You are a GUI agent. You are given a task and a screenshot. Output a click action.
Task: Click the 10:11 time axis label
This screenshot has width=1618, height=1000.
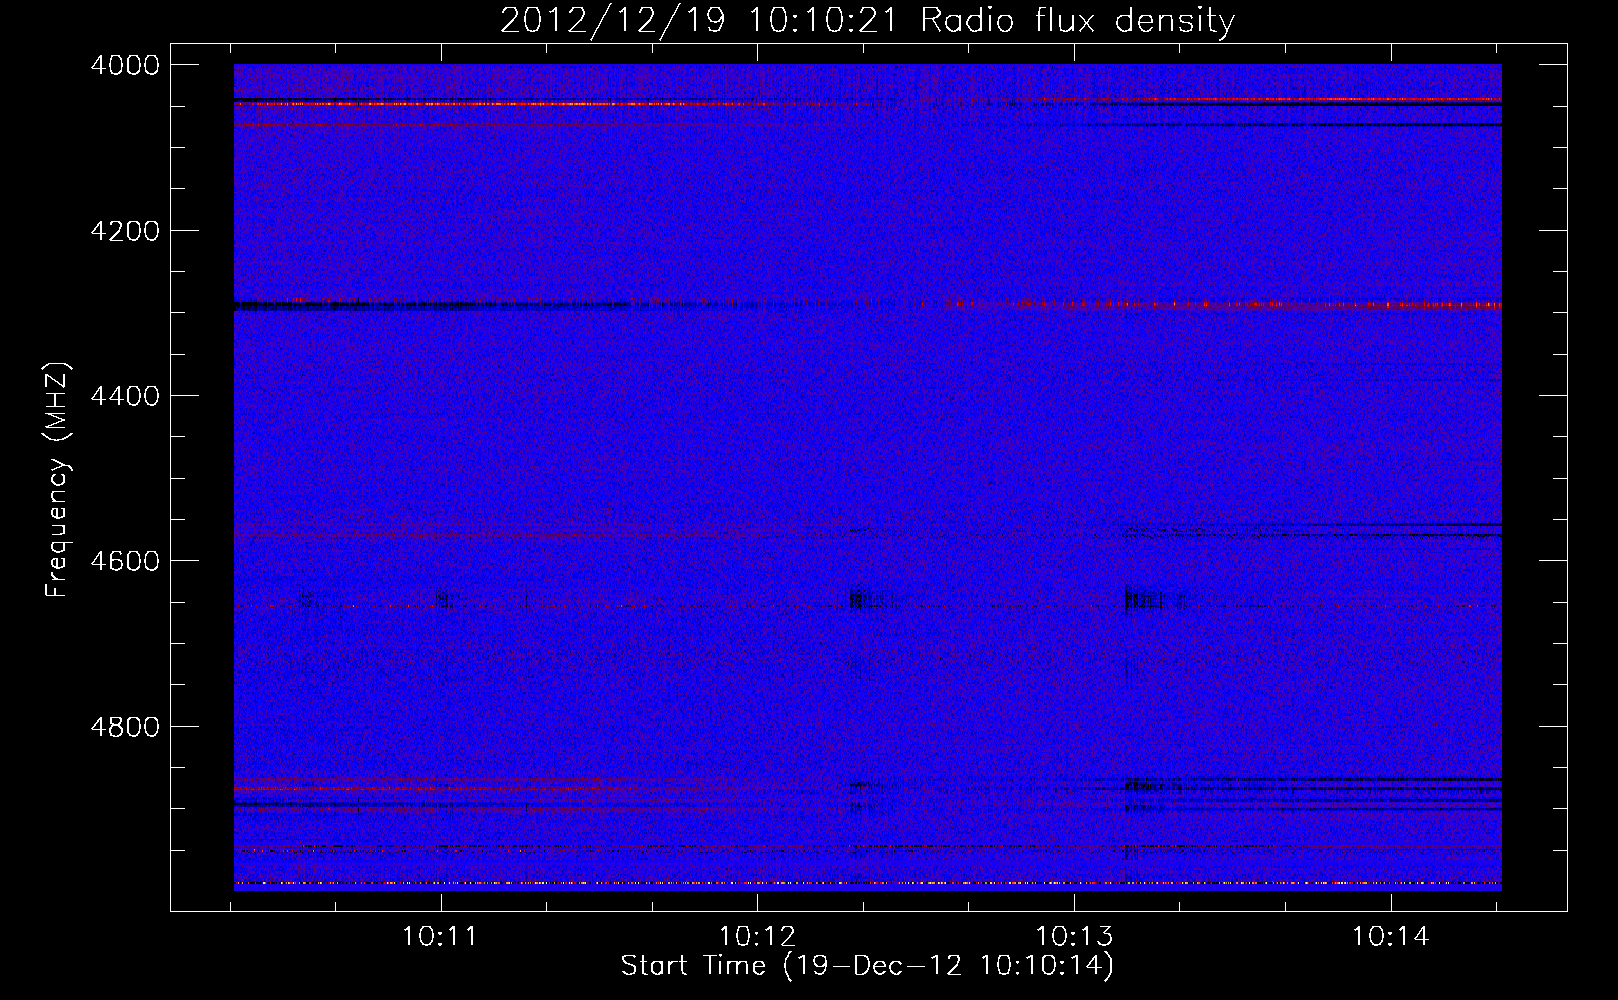click(440, 937)
